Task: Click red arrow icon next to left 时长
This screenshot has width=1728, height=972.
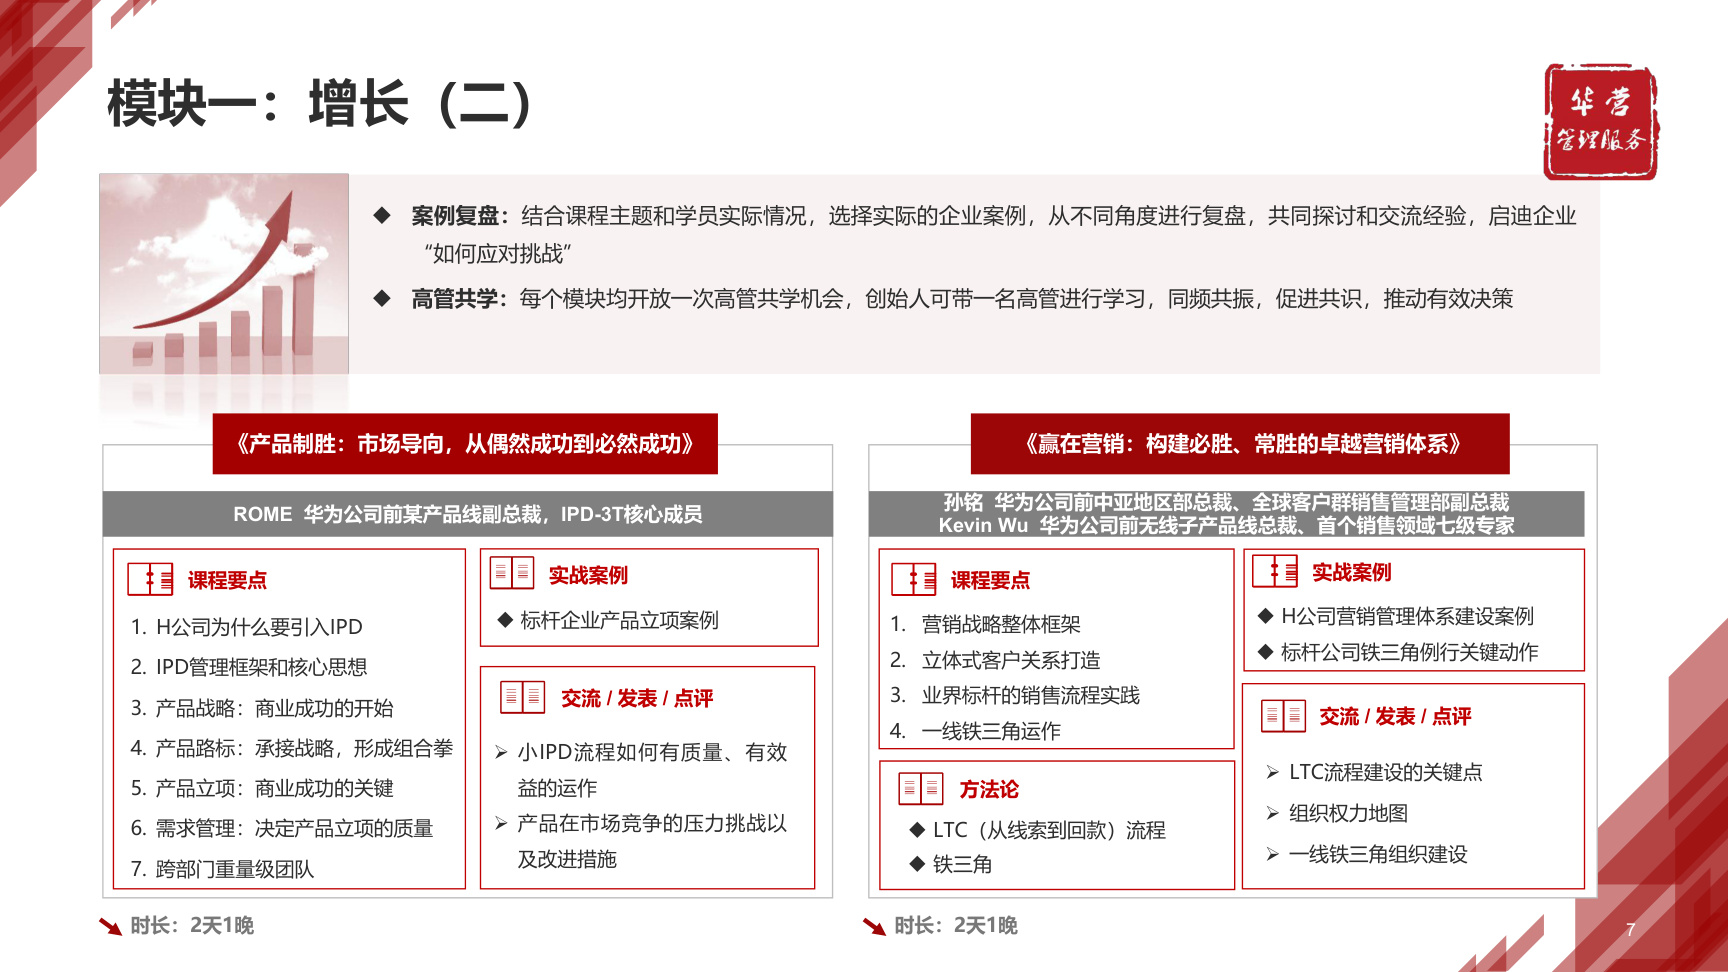Action: (x=110, y=926)
